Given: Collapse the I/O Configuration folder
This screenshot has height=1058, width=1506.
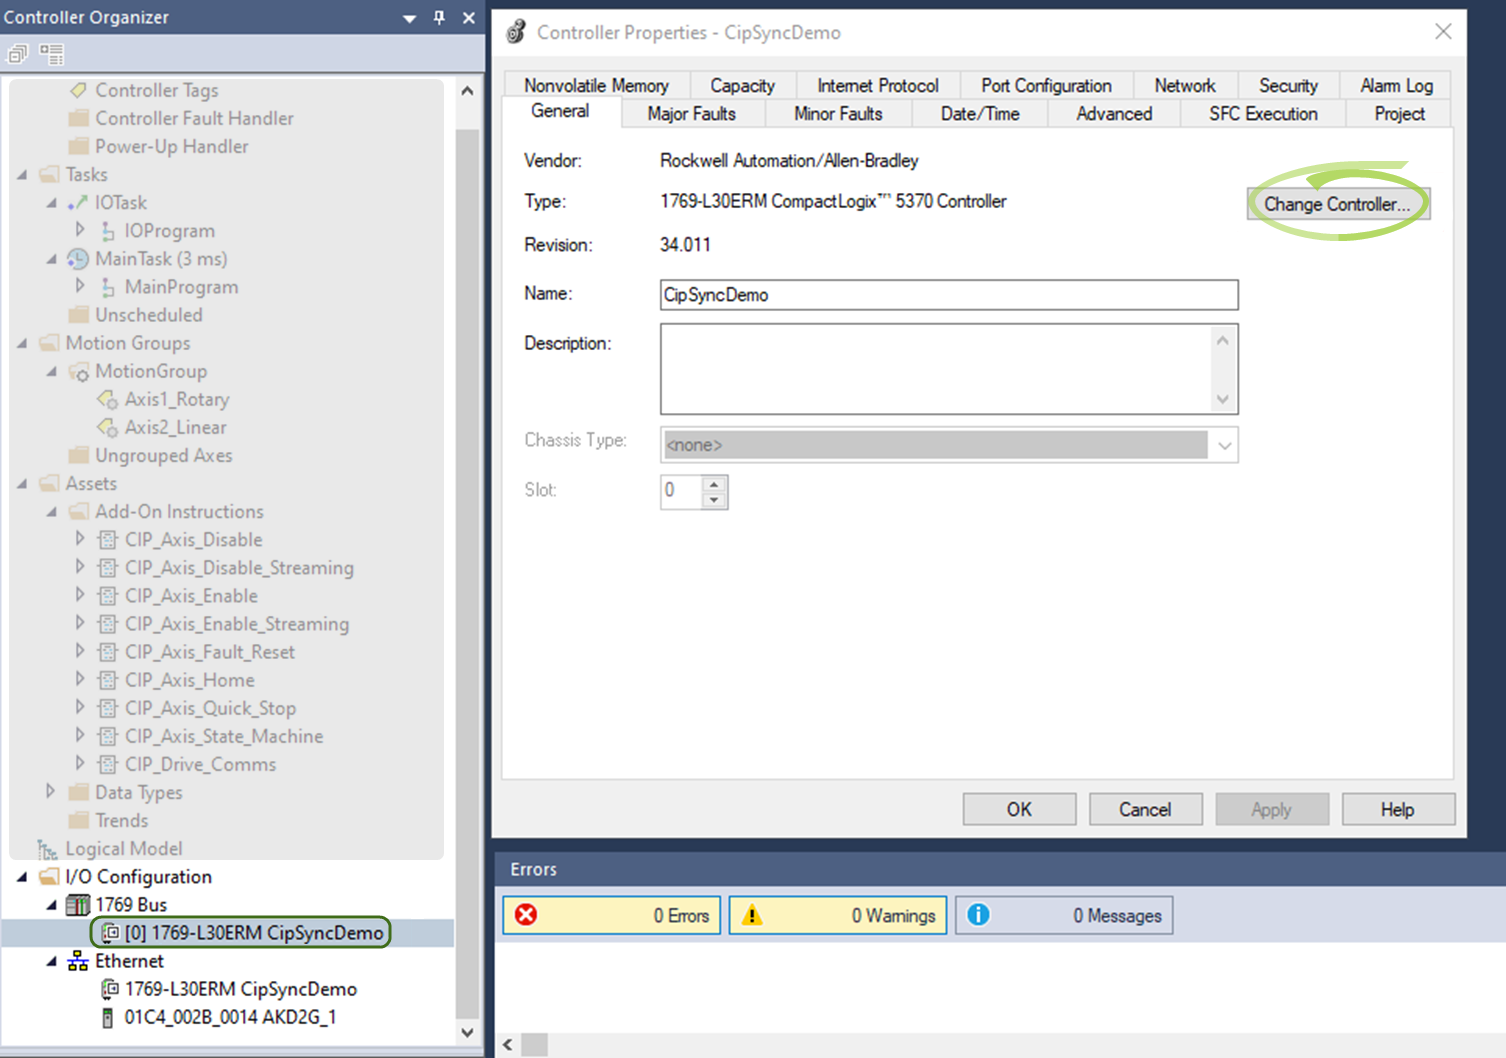Looking at the screenshot, I should tap(22, 877).
